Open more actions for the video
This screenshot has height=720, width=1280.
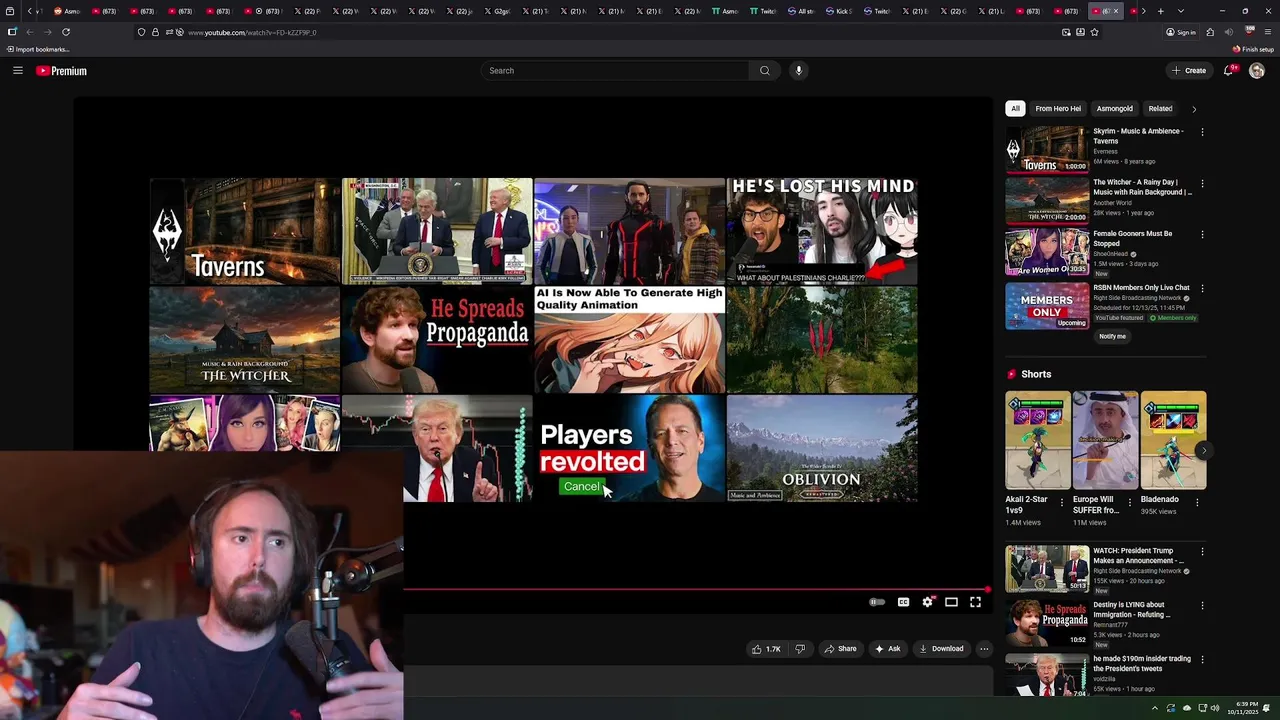click(984, 649)
